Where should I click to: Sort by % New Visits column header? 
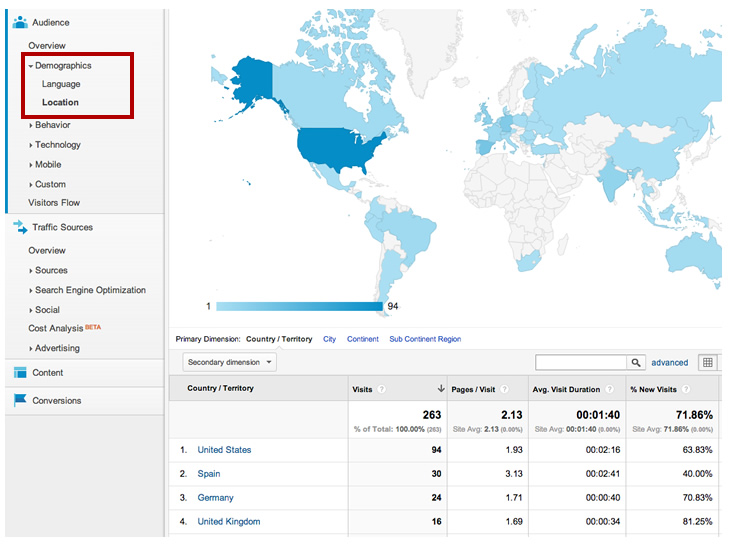653,389
